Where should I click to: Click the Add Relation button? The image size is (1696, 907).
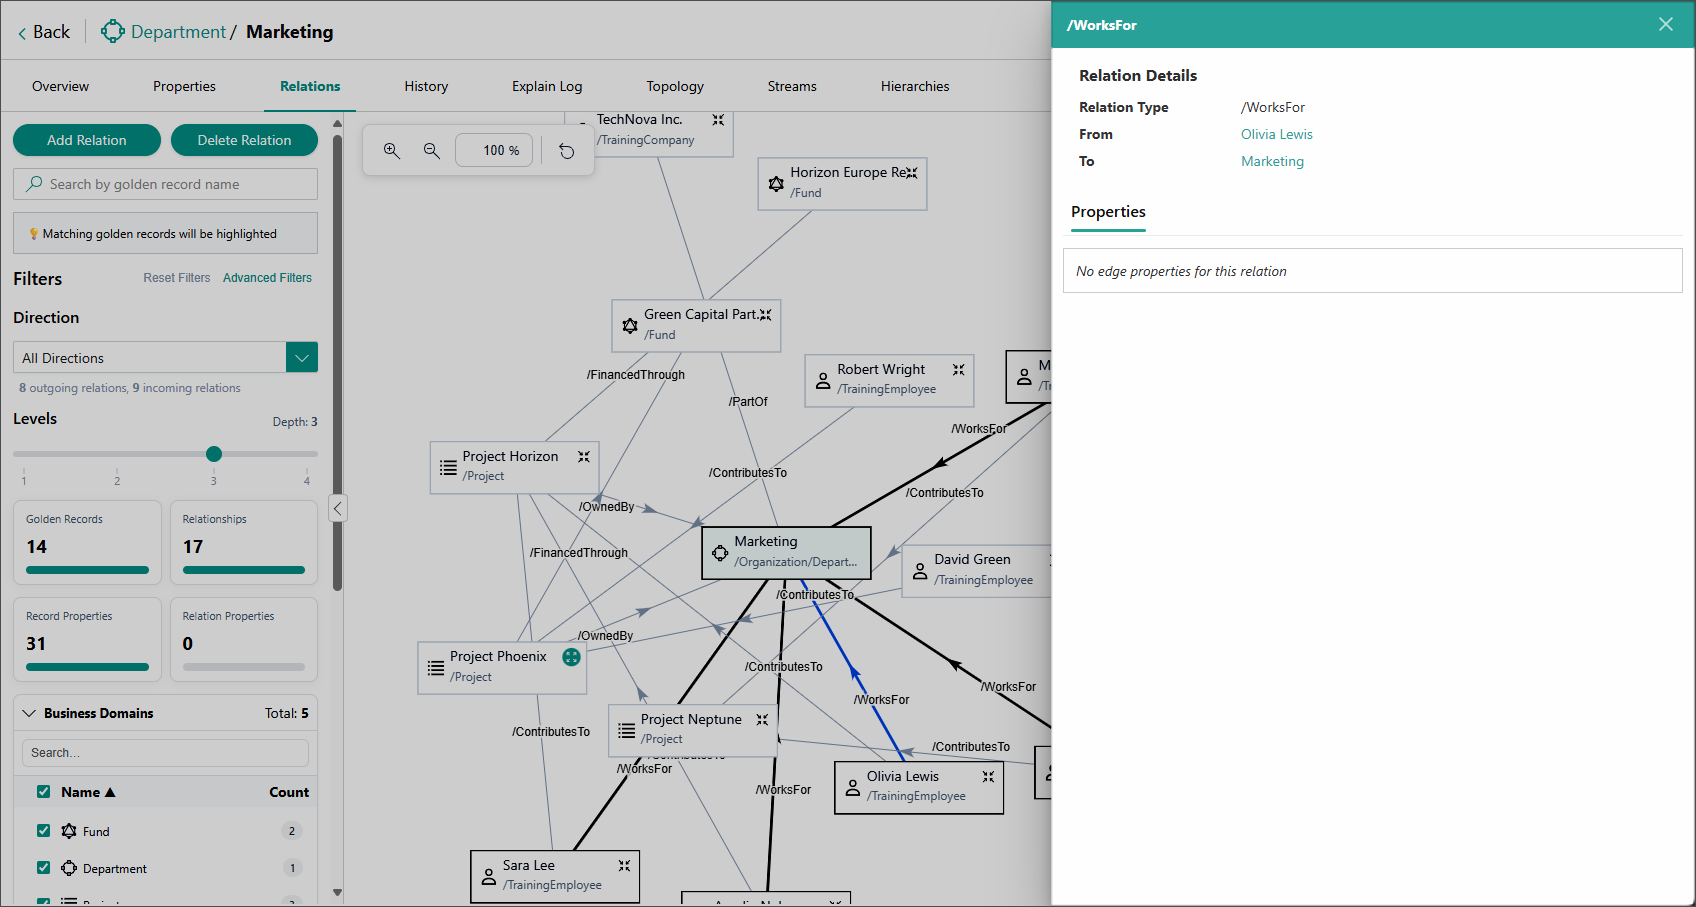tap(87, 140)
